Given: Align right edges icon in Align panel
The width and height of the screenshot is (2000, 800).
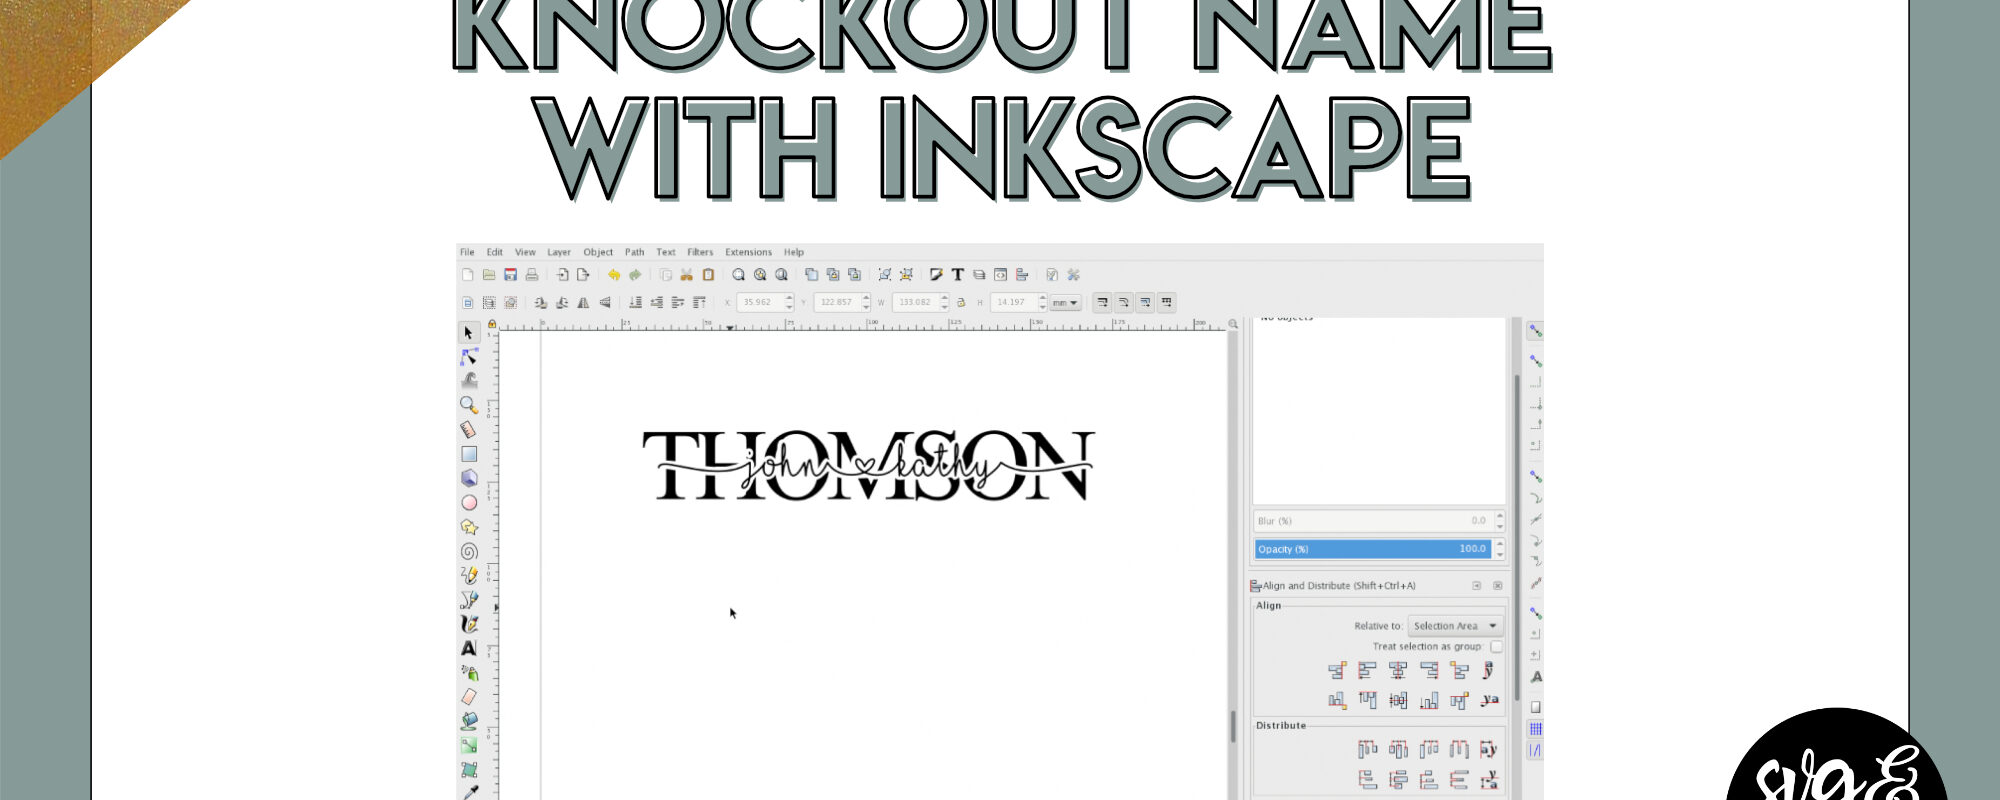Looking at the screenshot, I should click(1429, 671).
